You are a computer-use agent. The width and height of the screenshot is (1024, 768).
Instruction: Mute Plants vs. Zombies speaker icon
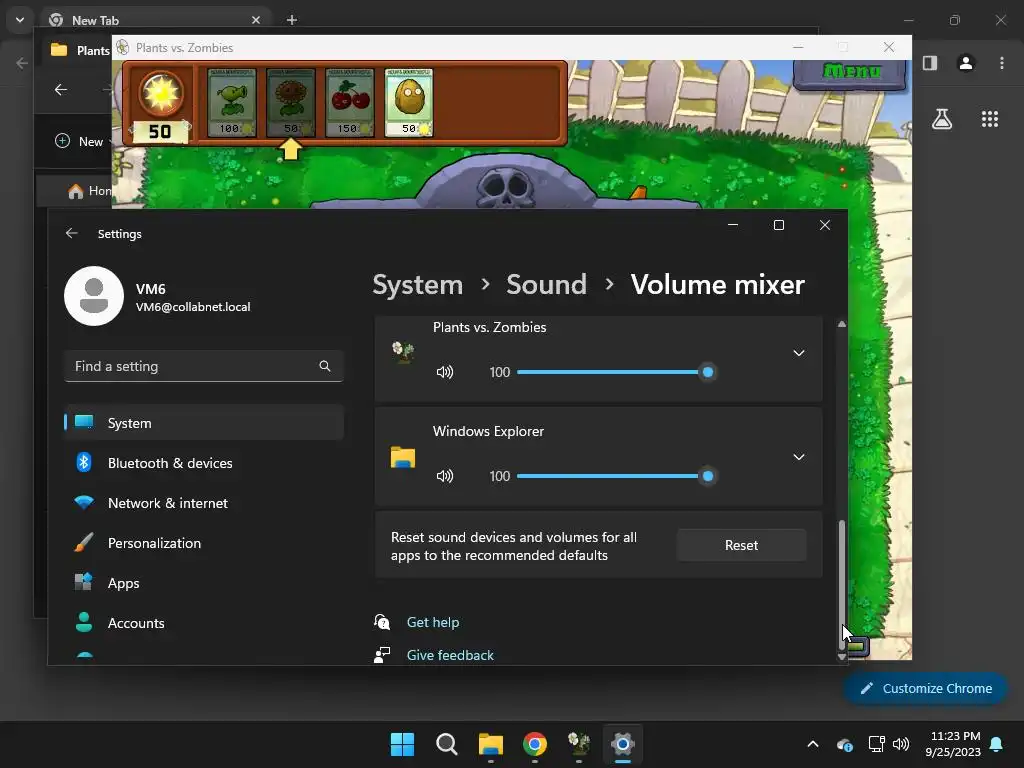(445, 372)
